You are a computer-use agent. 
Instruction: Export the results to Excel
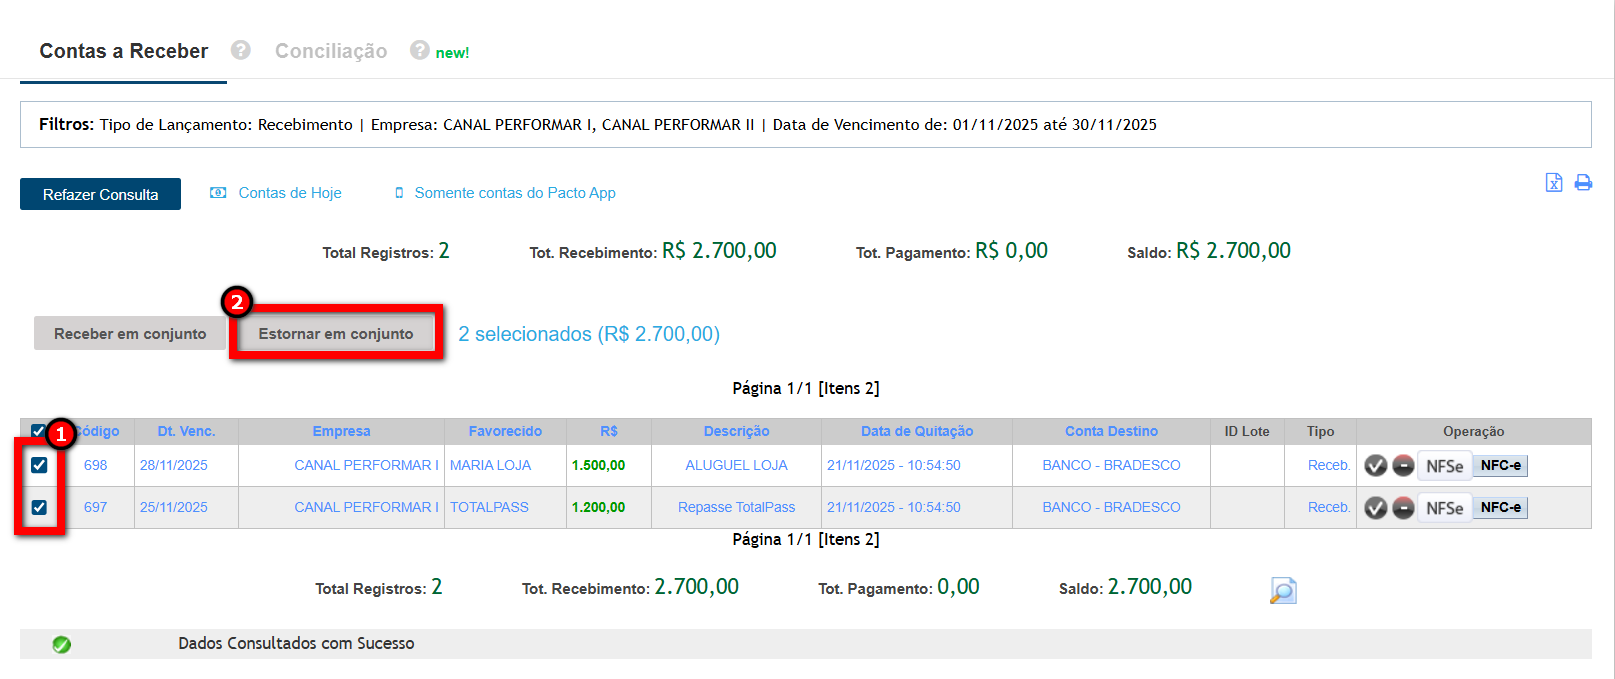click(x=1553, y=182)
